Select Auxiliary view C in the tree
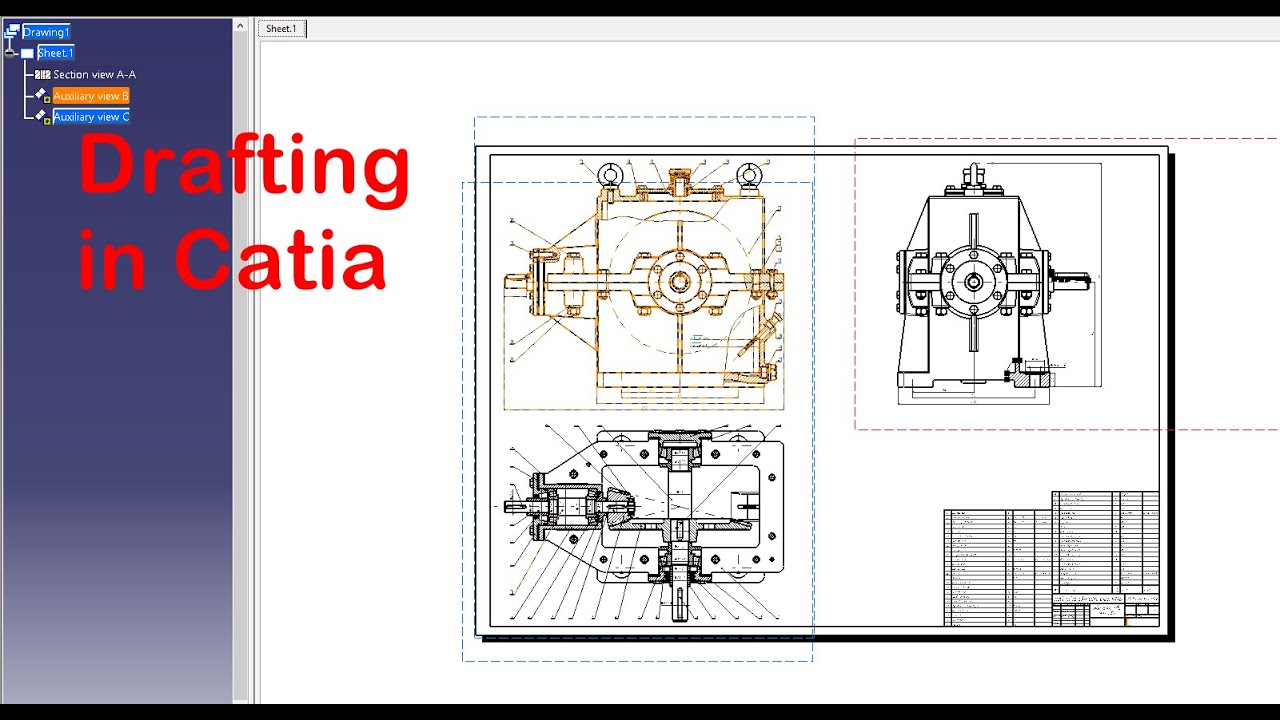 tap(91, 117)
